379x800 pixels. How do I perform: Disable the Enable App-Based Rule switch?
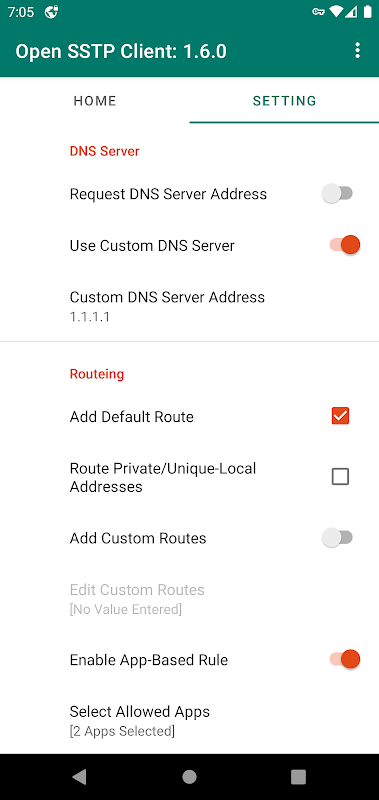(x=345, y=659)
